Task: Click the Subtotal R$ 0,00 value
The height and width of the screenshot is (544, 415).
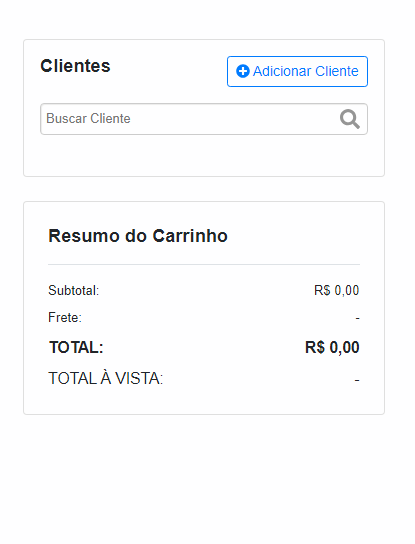Action: [337, 290]
